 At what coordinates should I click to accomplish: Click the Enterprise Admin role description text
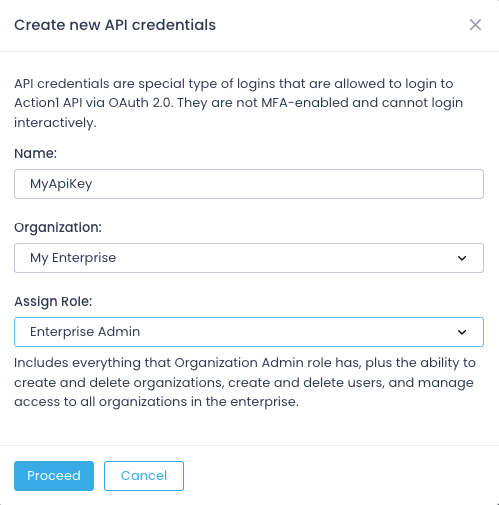(245, 382)
